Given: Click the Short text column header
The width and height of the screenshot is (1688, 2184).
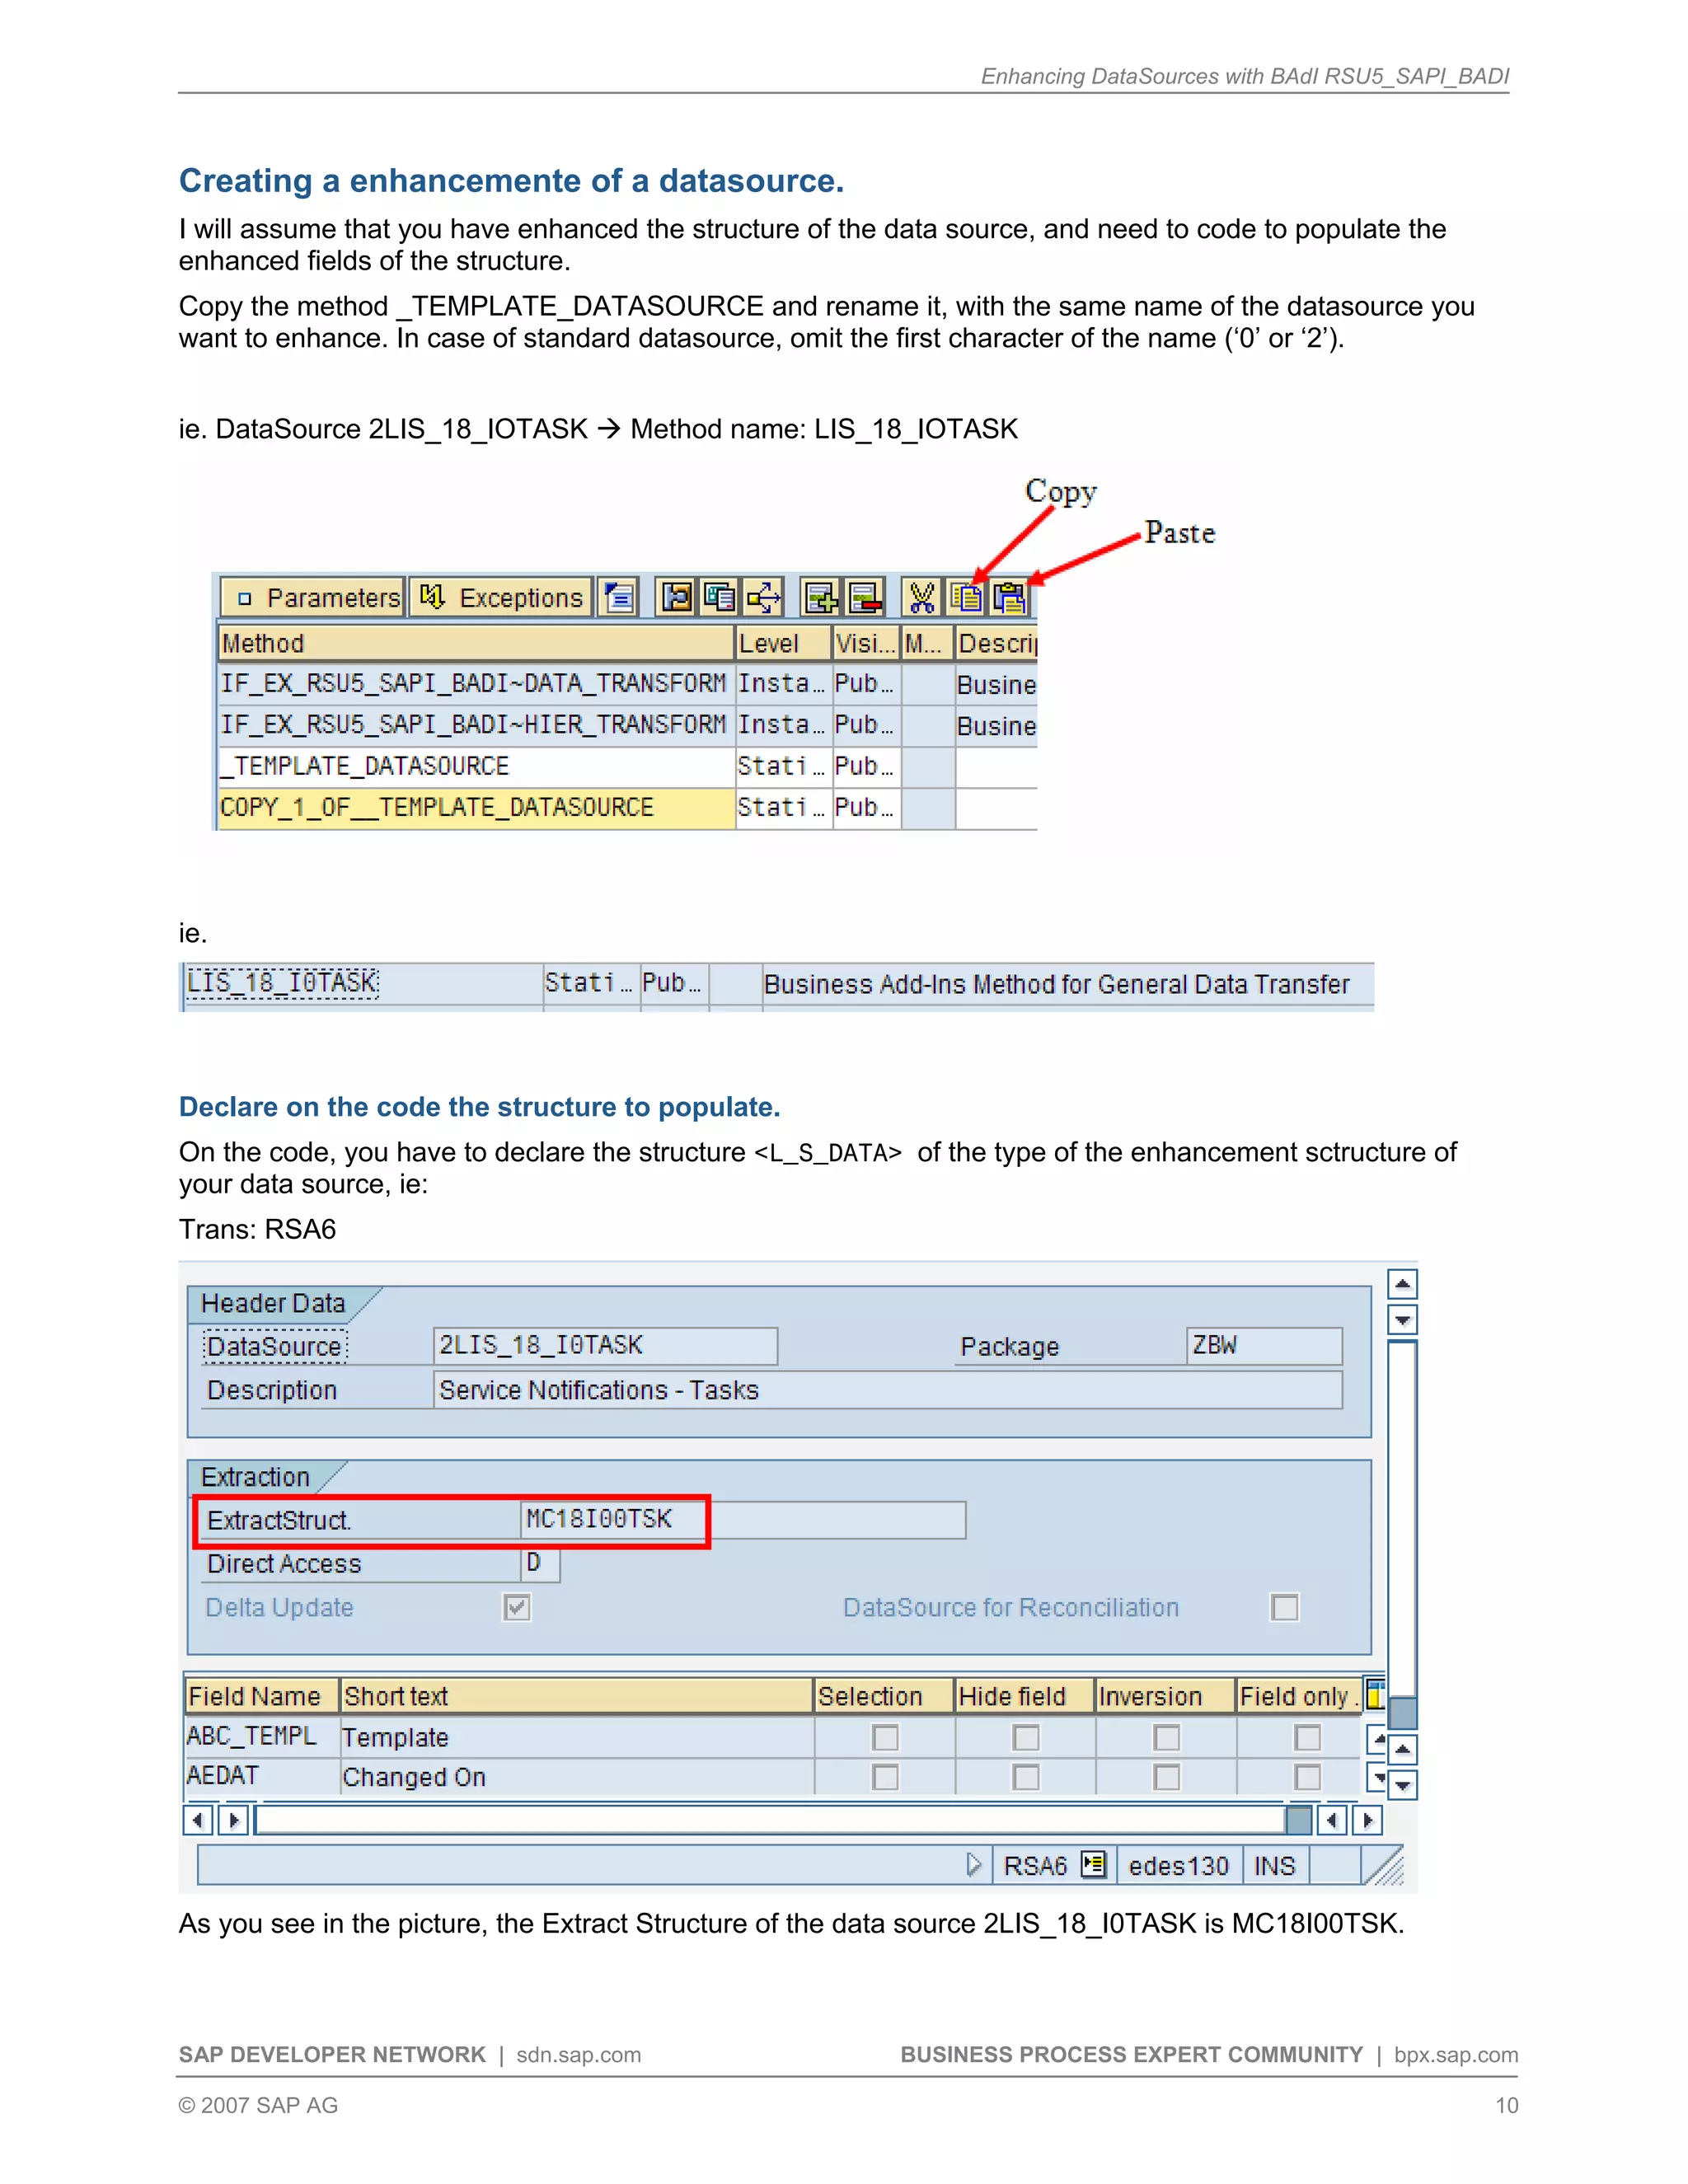Looking at the screenshot, I should (577, 1696).
